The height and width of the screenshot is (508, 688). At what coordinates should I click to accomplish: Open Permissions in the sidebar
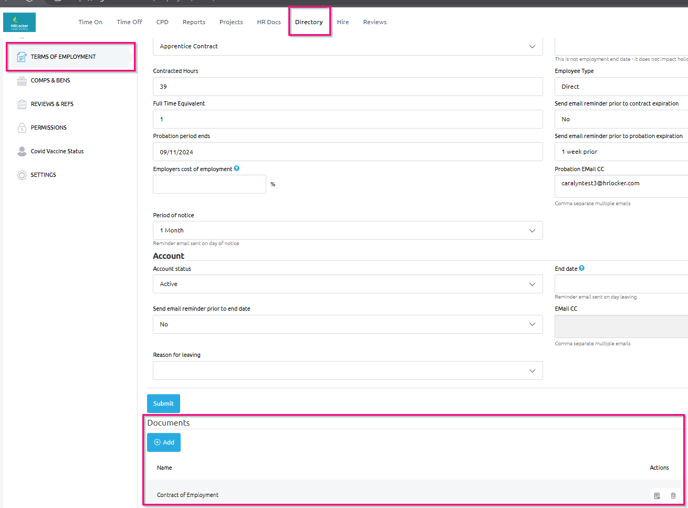click(x=48, y=128)
